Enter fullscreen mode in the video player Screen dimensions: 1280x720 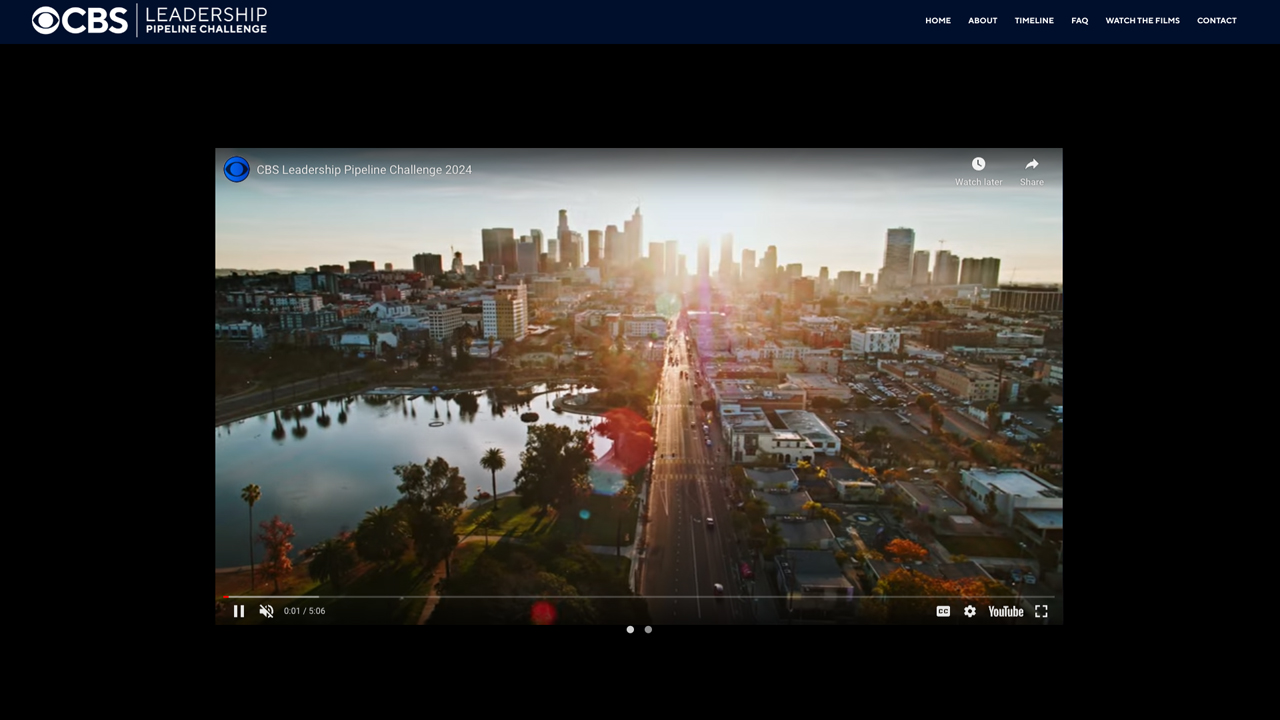click(1041, 611)
